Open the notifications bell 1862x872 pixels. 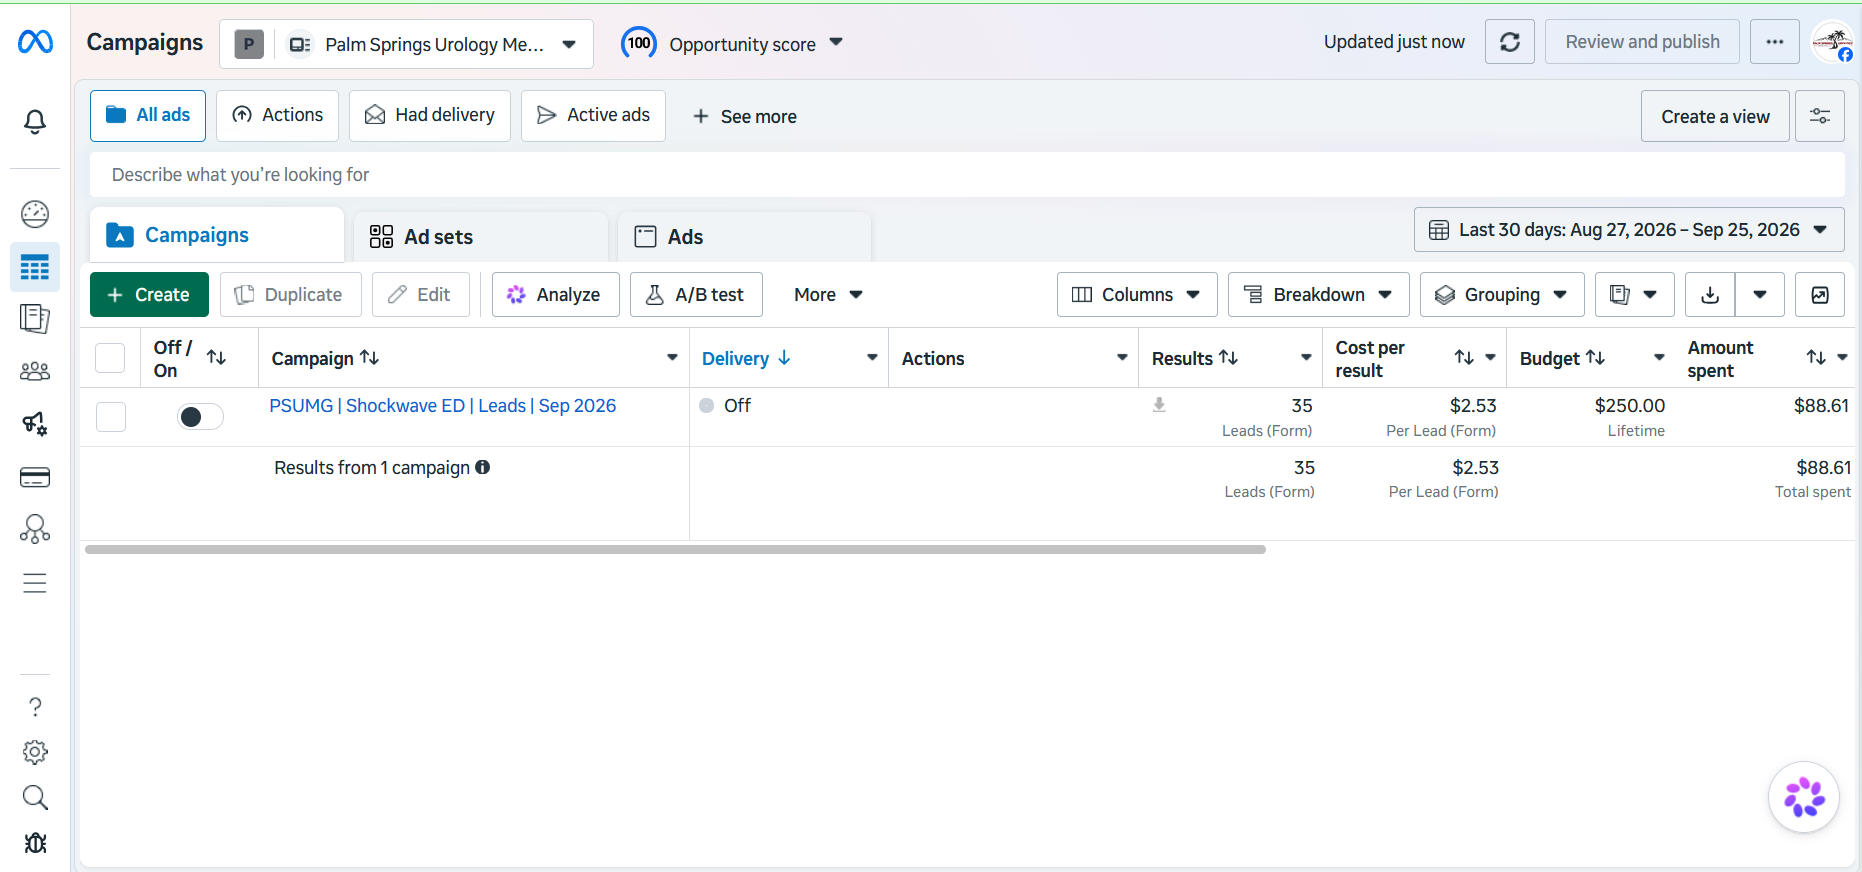pyautogui.click(x=35, y=122)
